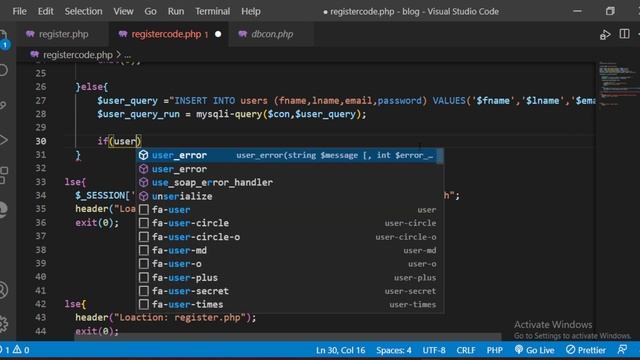
Task: Click the horizontal editor scrollbar
Action: pos(288,336)
